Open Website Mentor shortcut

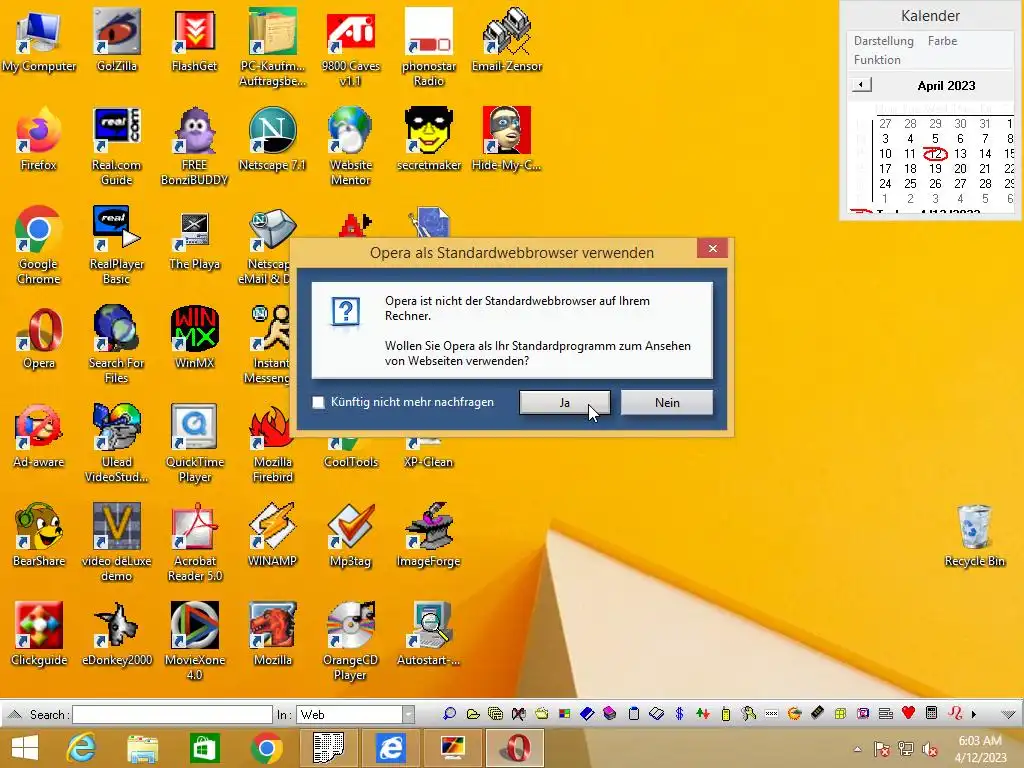pyautogui.click(x=351, y=146)
